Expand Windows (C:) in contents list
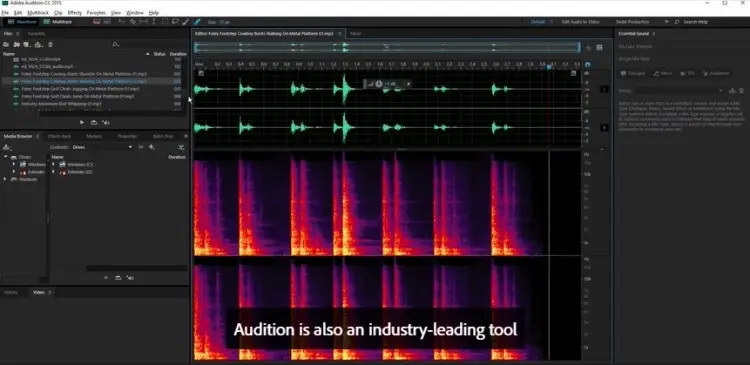750x365 pixels. 54,165
